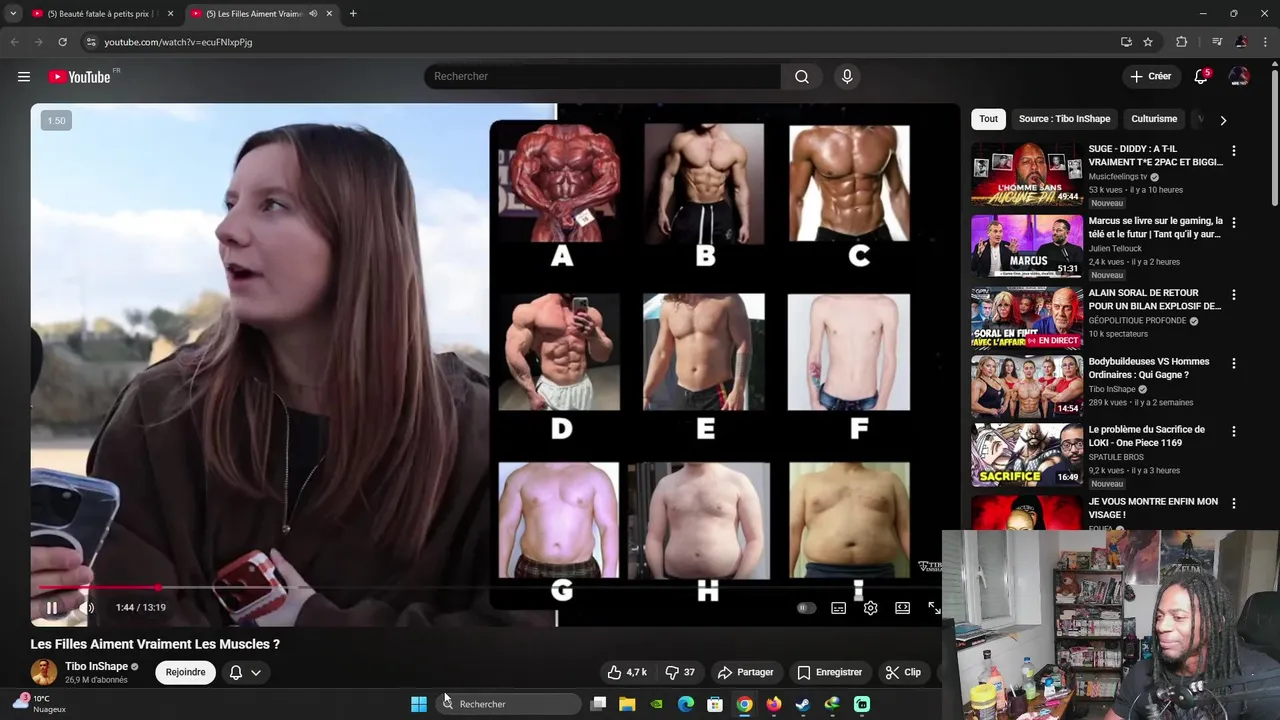
Task: Open options for Sacrifice de LOKI video
Action: [x=1233, y=432]
